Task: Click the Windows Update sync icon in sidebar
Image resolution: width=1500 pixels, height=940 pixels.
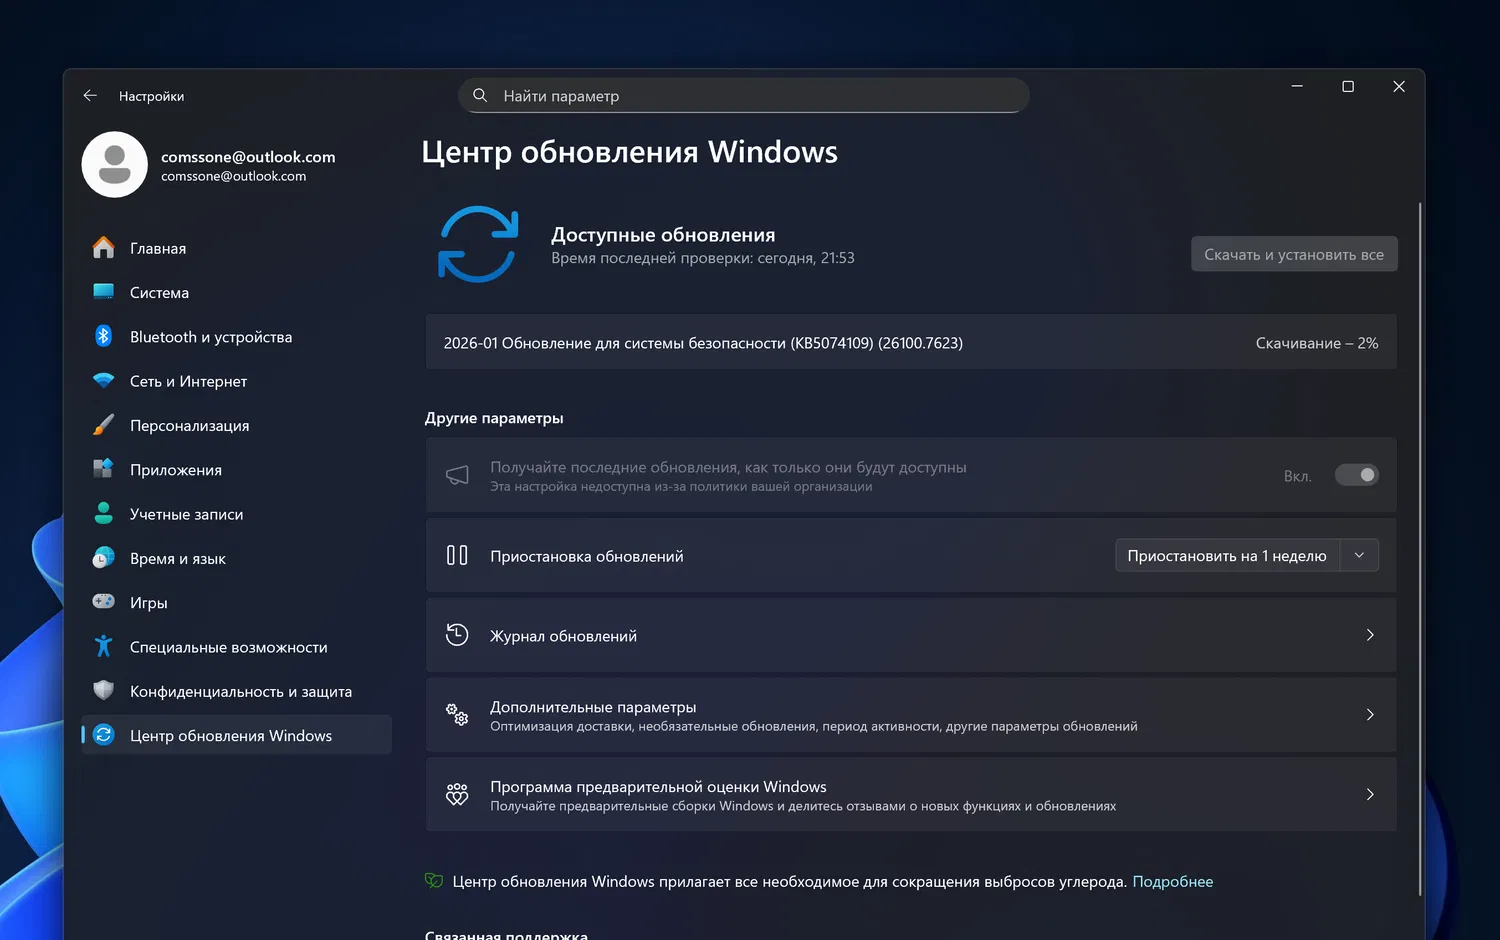Action: pyautogui.click(x=103, y=735)
